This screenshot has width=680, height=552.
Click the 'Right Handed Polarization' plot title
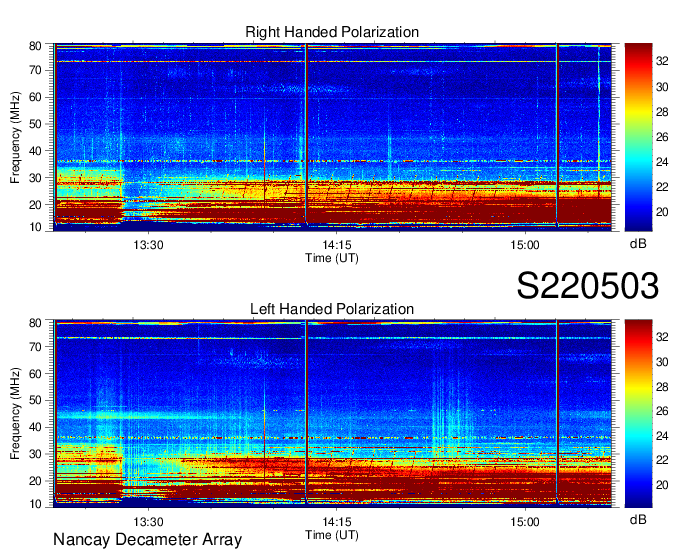tap(332, 32)
